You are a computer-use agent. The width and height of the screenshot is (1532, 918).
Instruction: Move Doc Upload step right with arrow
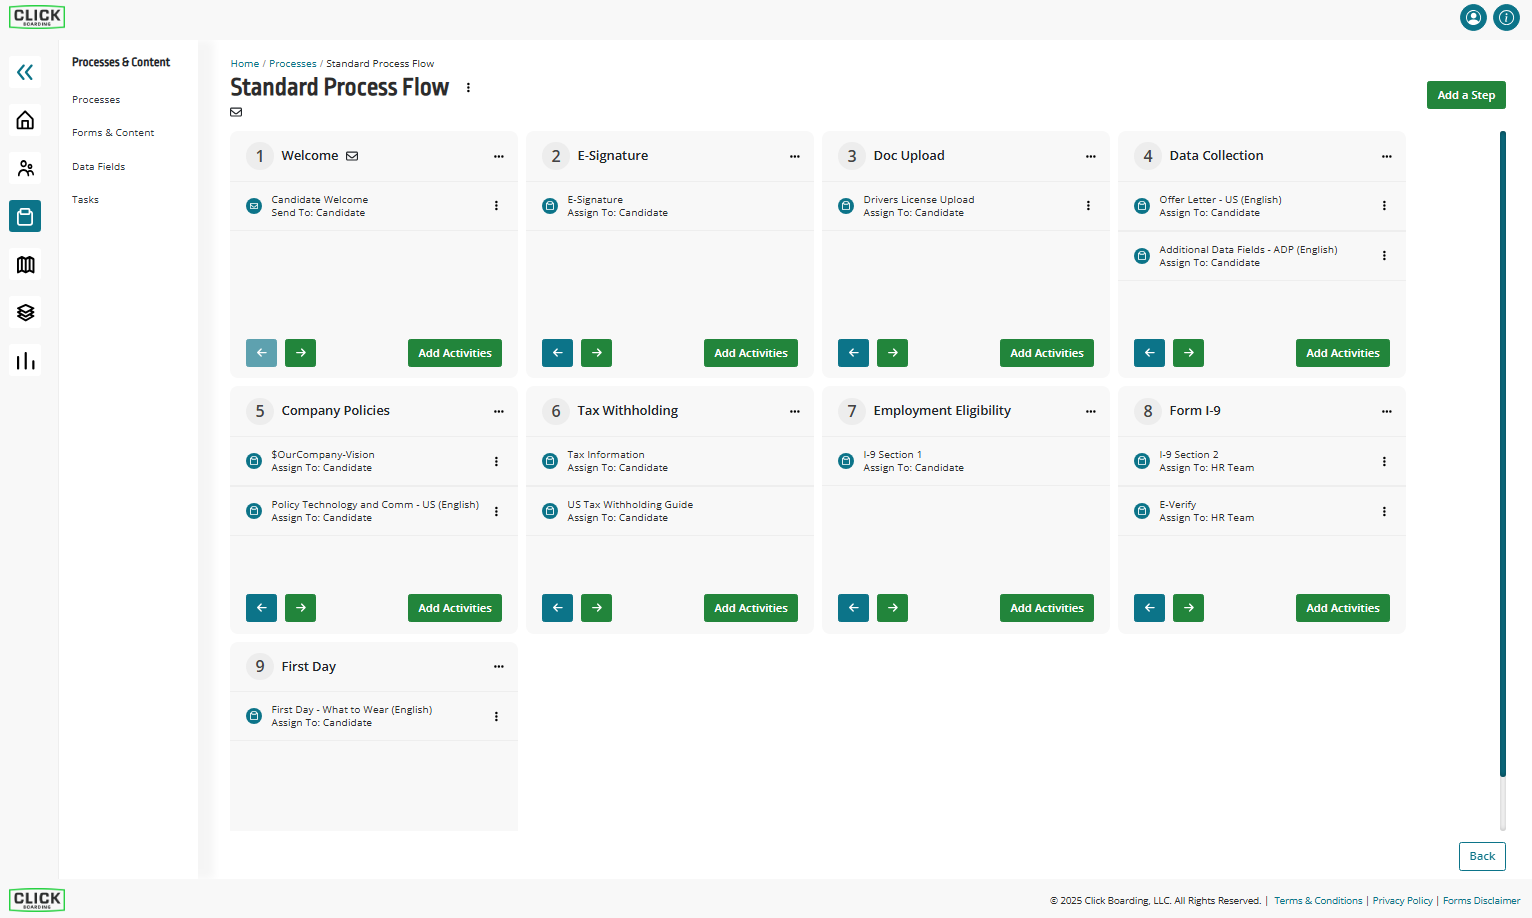(x=892, y=353)
